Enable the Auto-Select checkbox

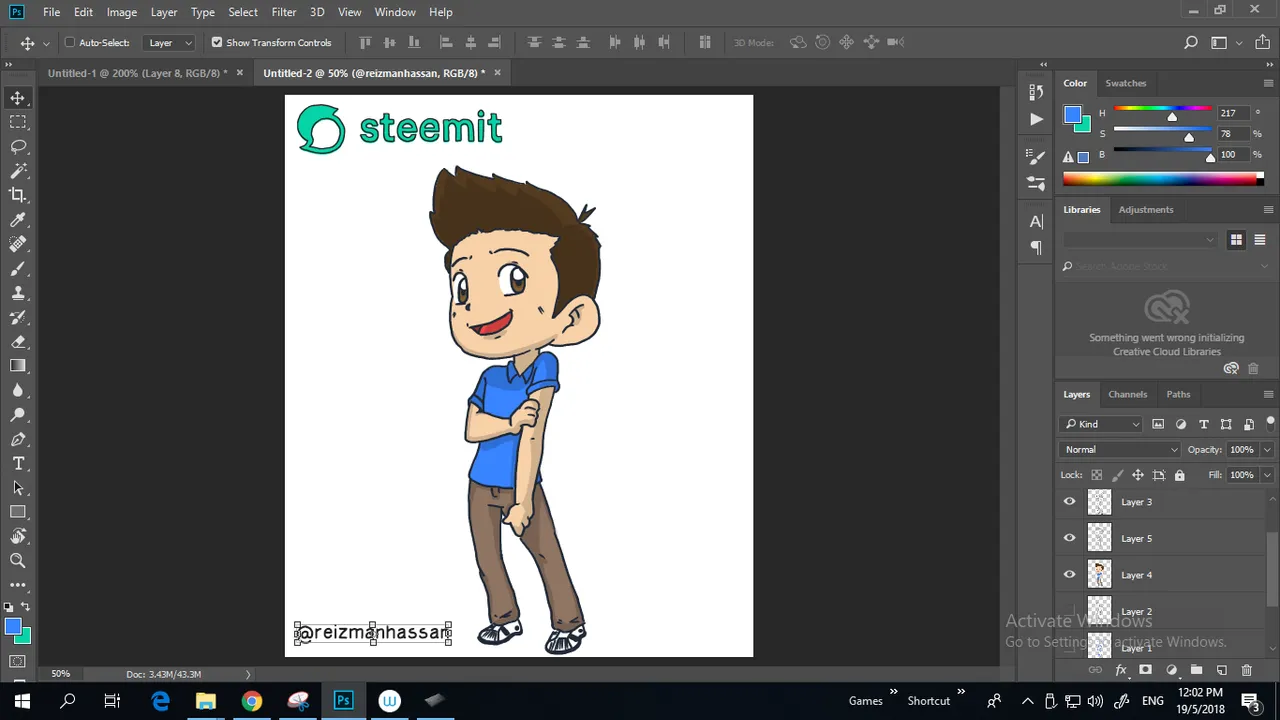point(70,42)
